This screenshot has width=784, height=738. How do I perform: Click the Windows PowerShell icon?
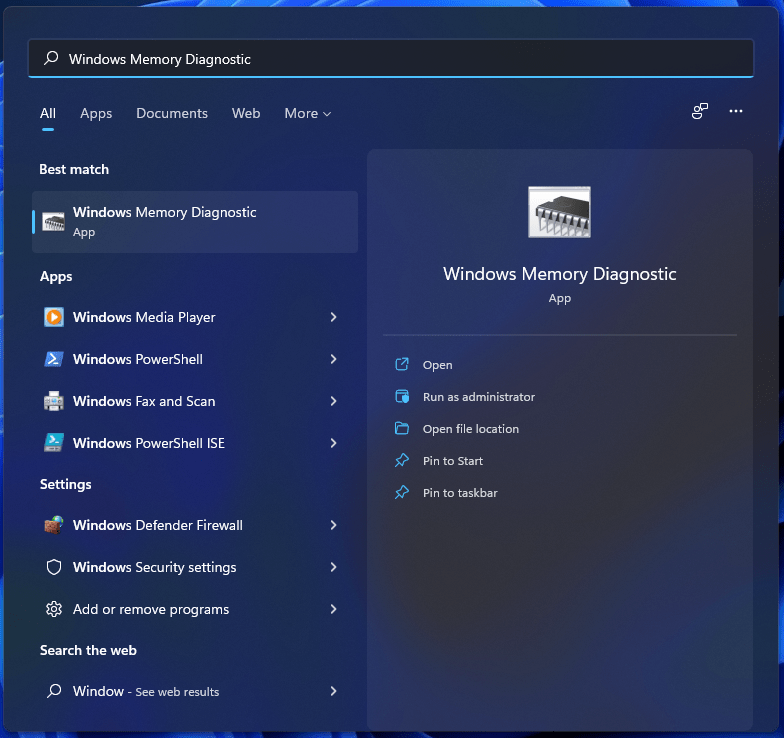click(54, 359)
